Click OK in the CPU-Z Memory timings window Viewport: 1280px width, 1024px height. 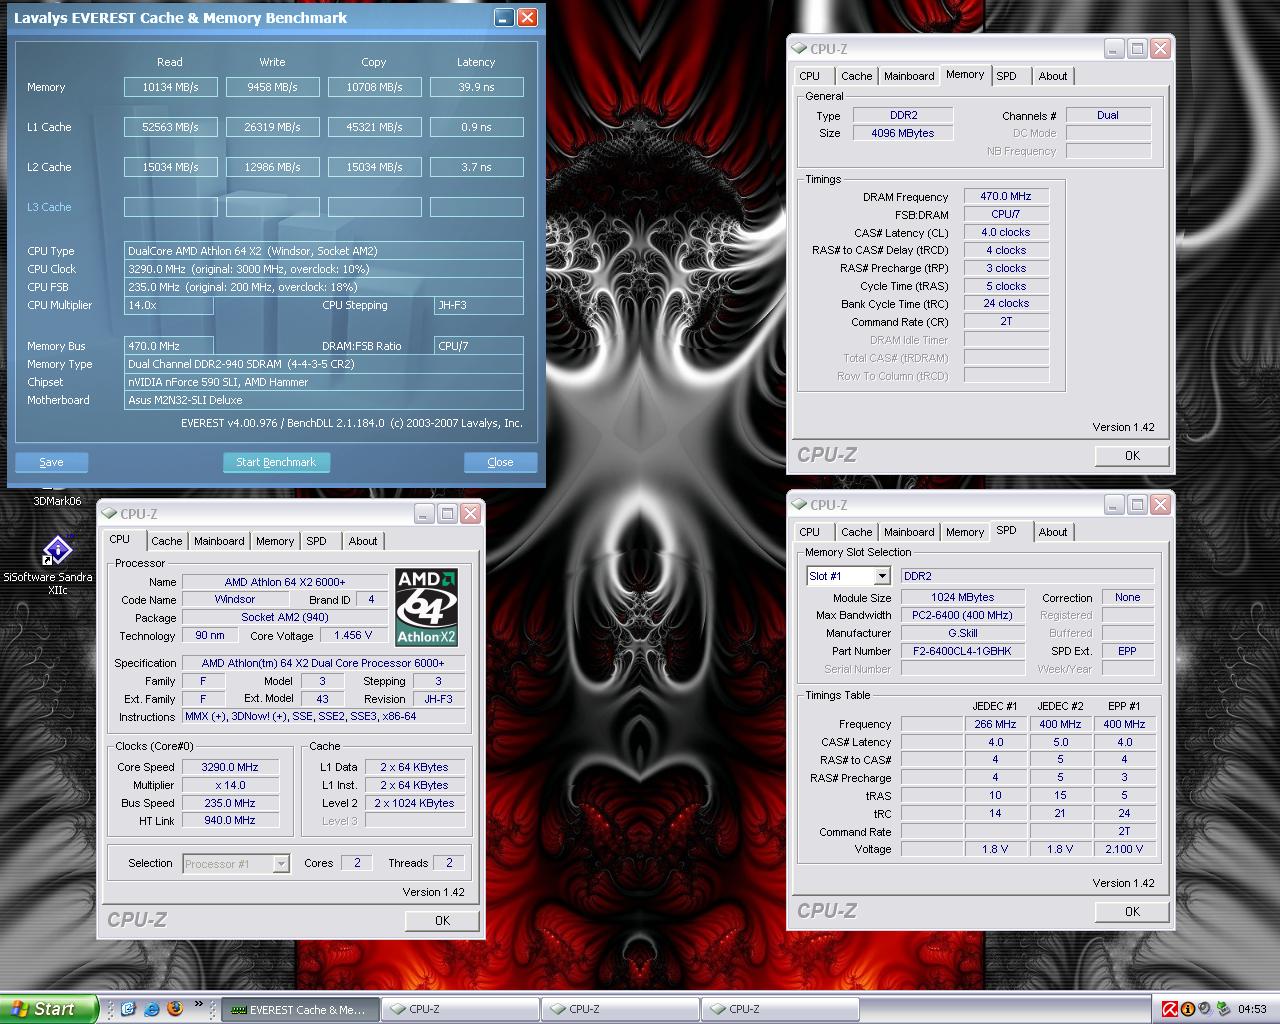click(x=1132, y=455)
